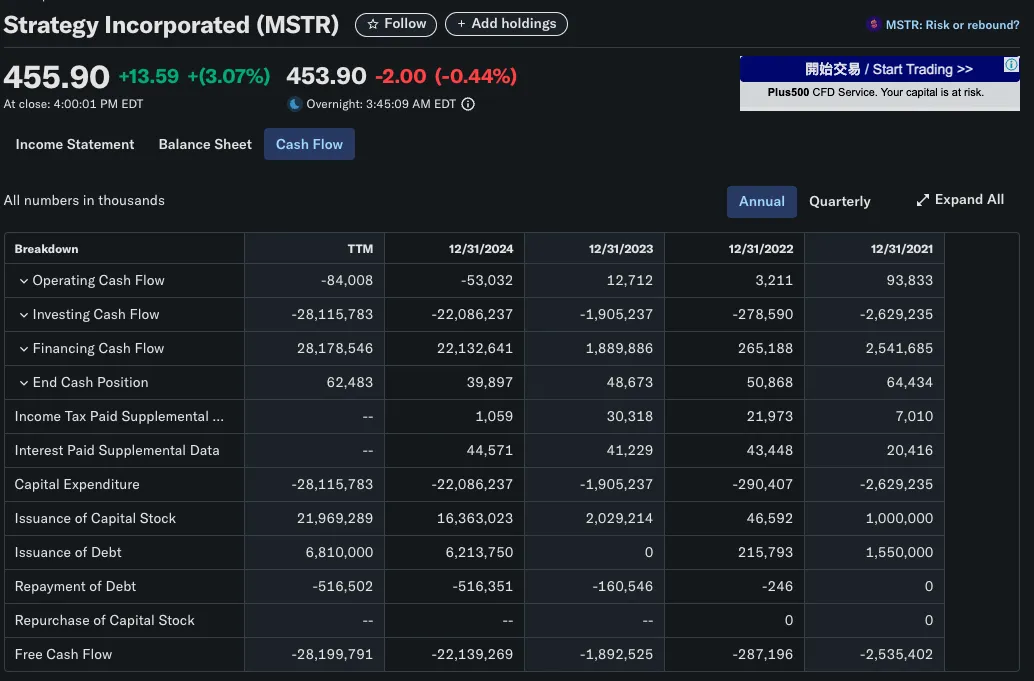Switch to Quarterly view

pos(839,201)
